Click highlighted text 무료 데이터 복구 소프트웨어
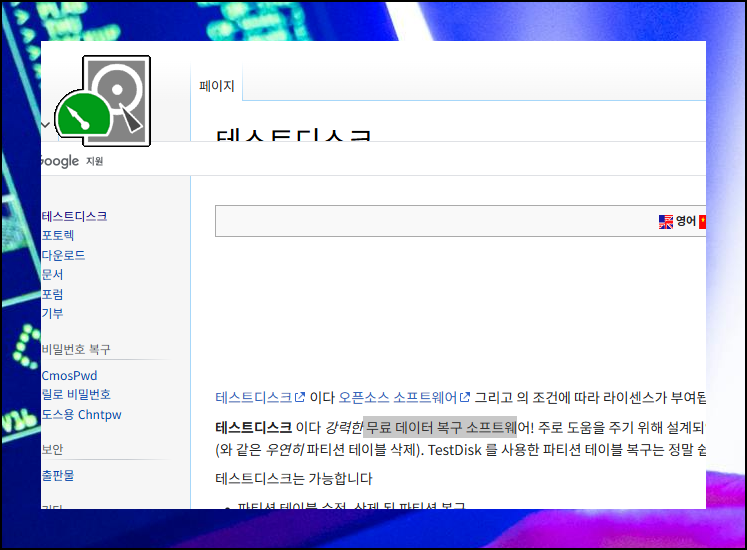This screenshot has width=747, height=550. 440,427
